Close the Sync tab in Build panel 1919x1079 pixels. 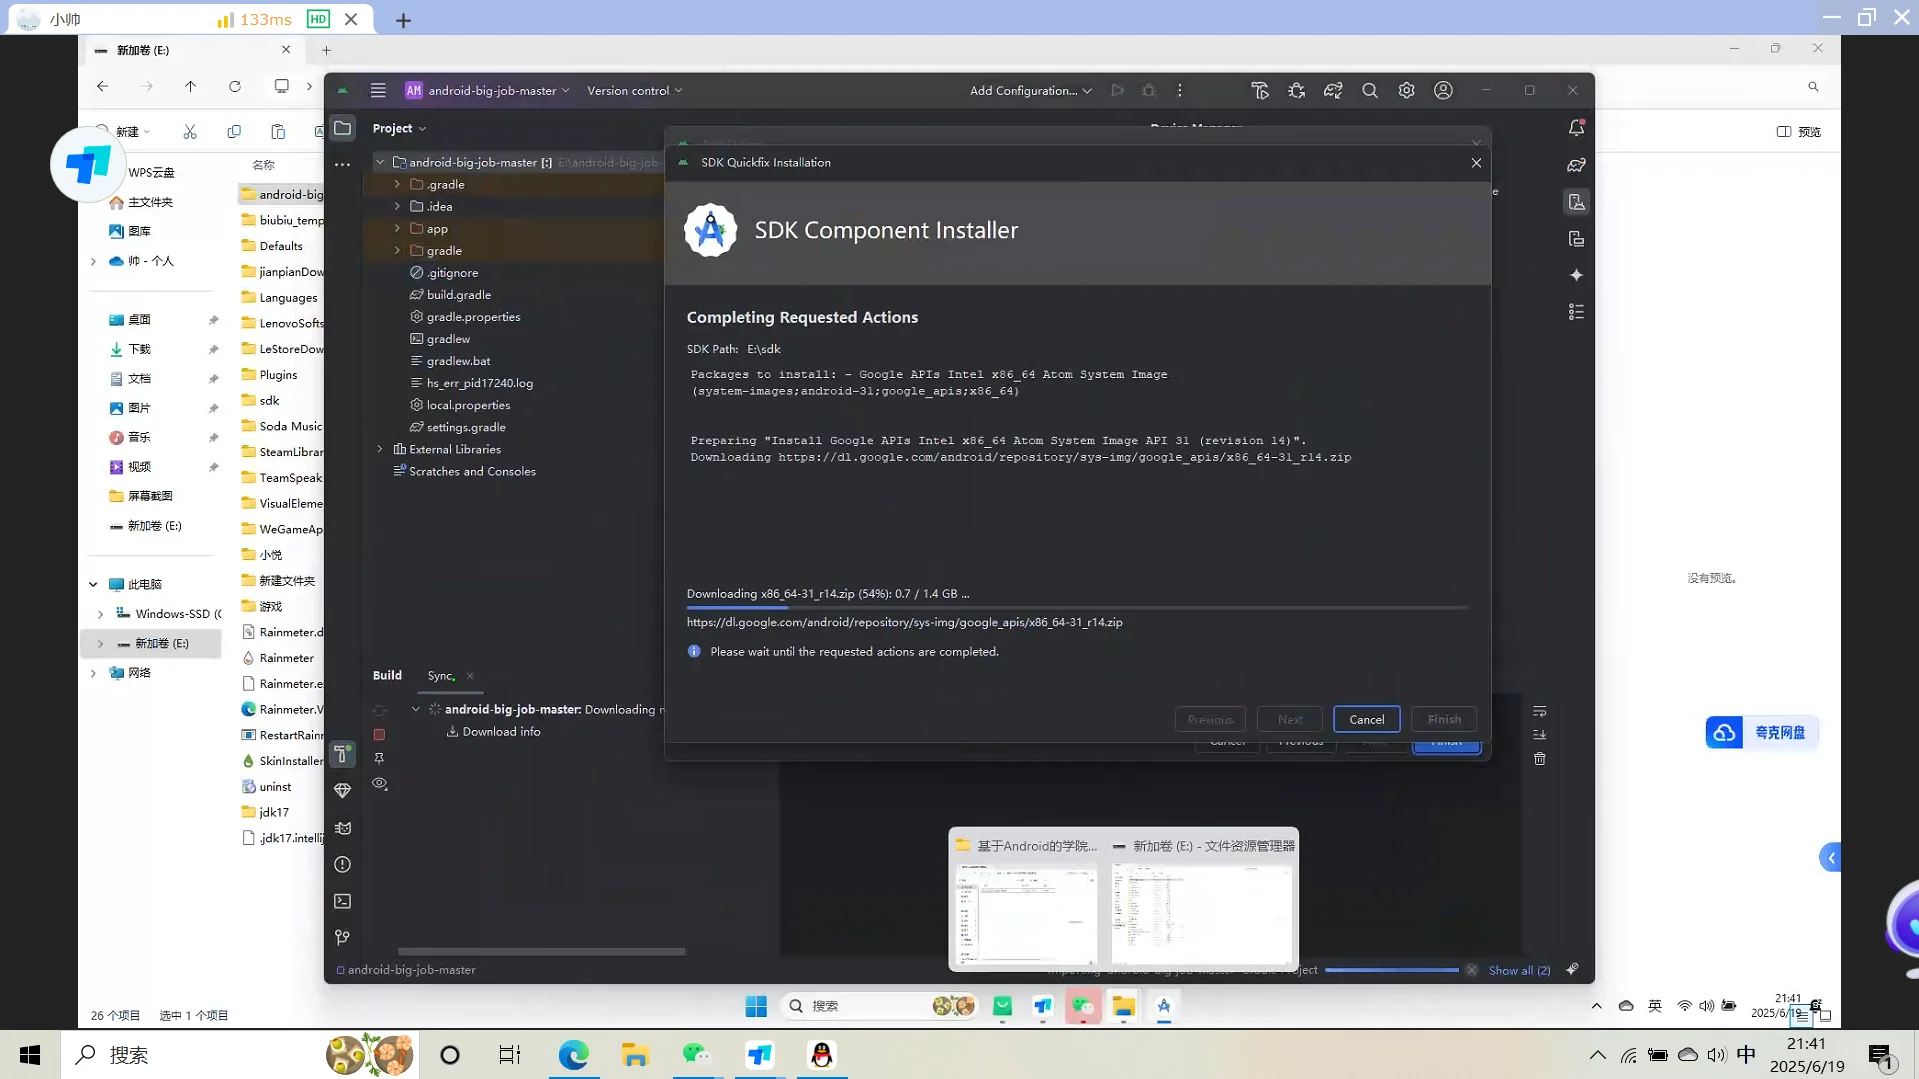[x=470, y=676]
